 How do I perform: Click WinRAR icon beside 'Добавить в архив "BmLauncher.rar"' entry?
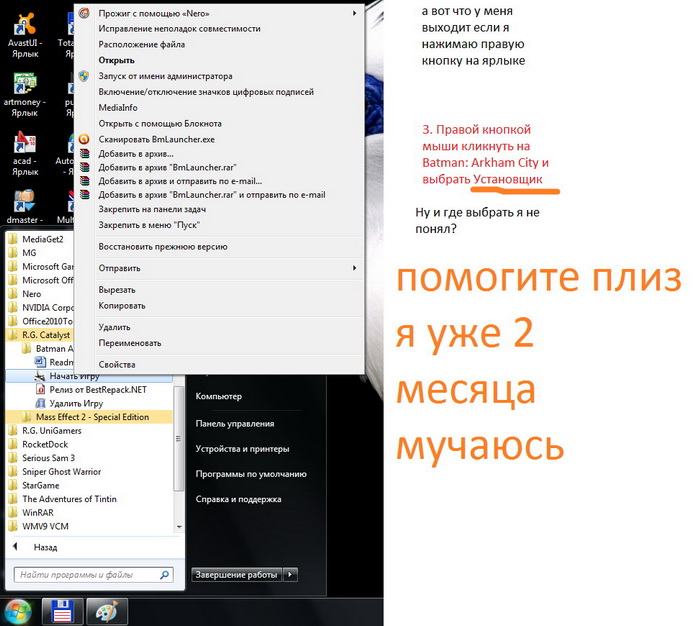point(84,167)
